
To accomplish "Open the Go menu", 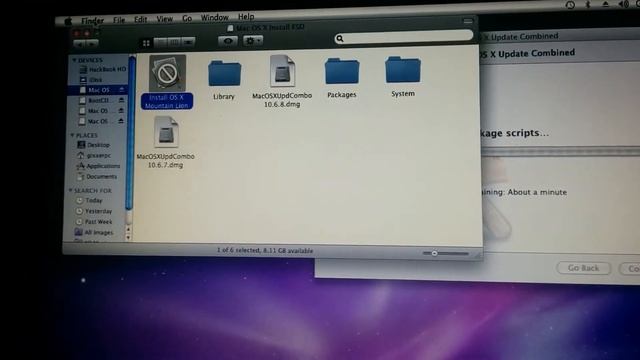I will click(187, 18).
